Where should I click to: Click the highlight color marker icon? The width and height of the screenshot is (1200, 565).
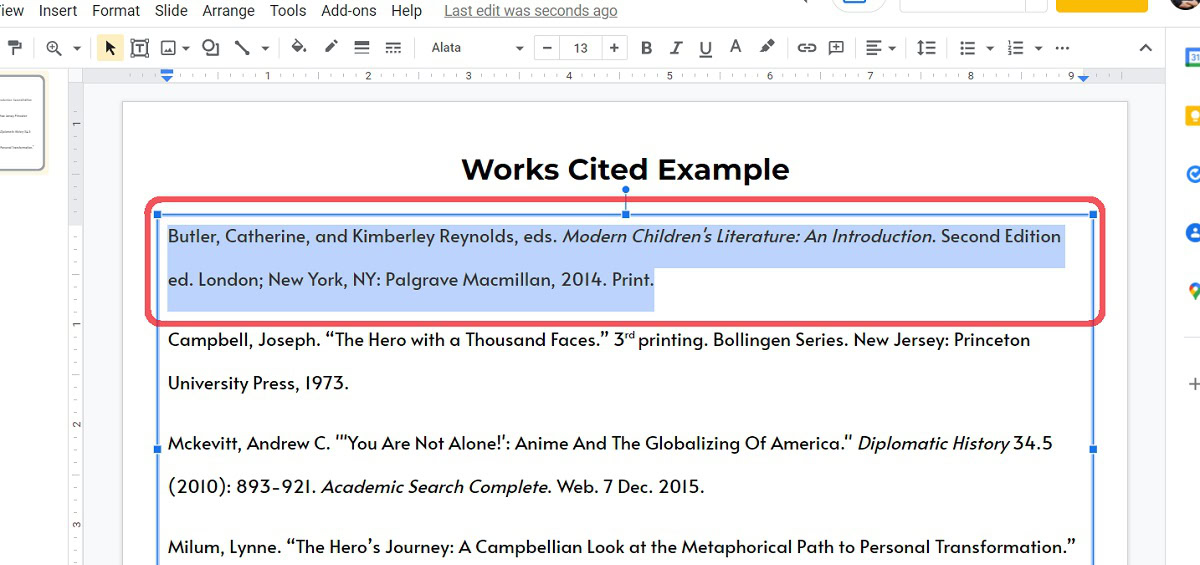pos(767,48)
